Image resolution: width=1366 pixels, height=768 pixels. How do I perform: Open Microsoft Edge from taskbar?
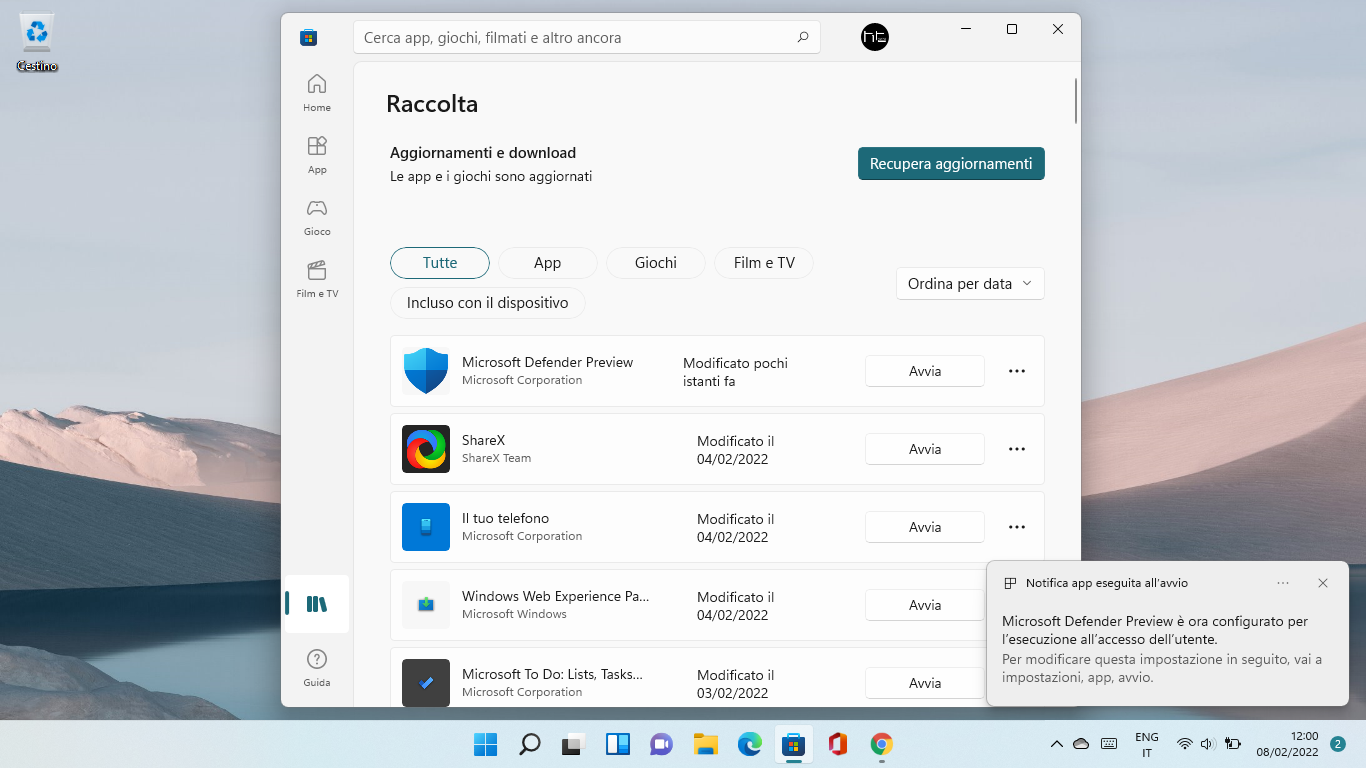click(x=749, y=744)
